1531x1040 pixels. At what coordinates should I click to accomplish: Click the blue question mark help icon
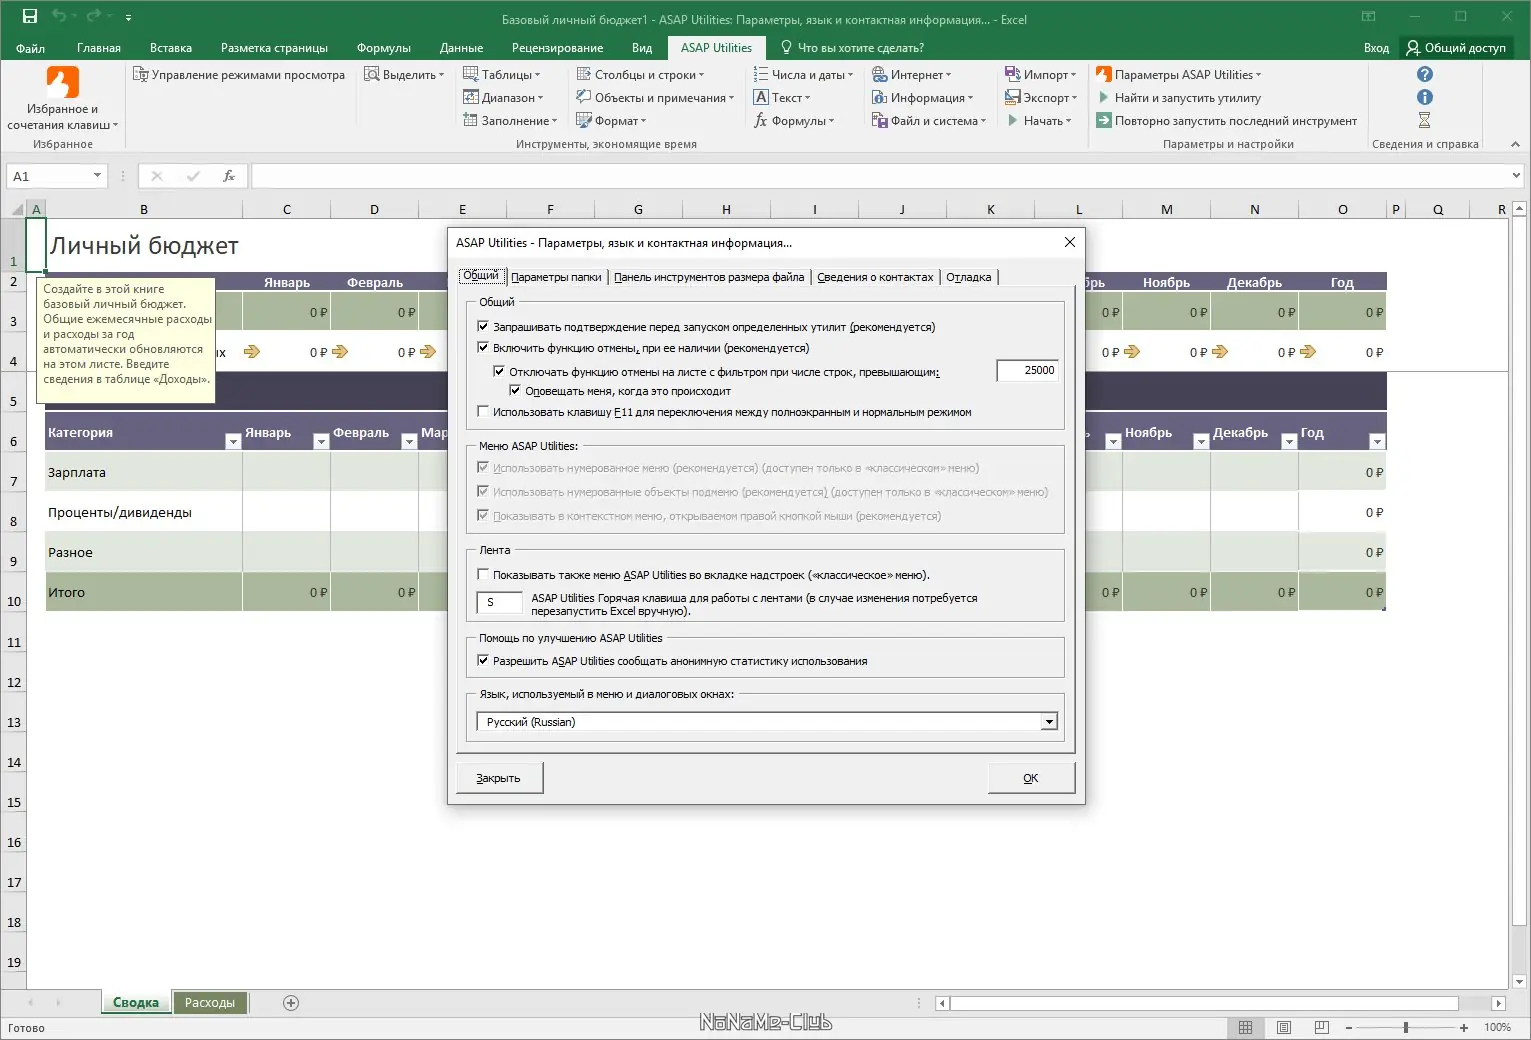1425,74
